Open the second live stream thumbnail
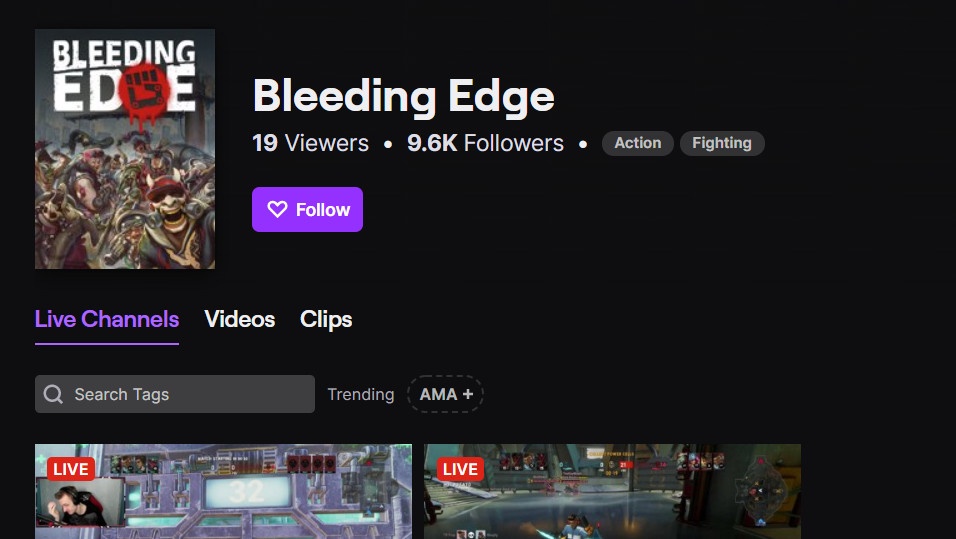Viewport: 956px width, 539px height. [612, 491]
